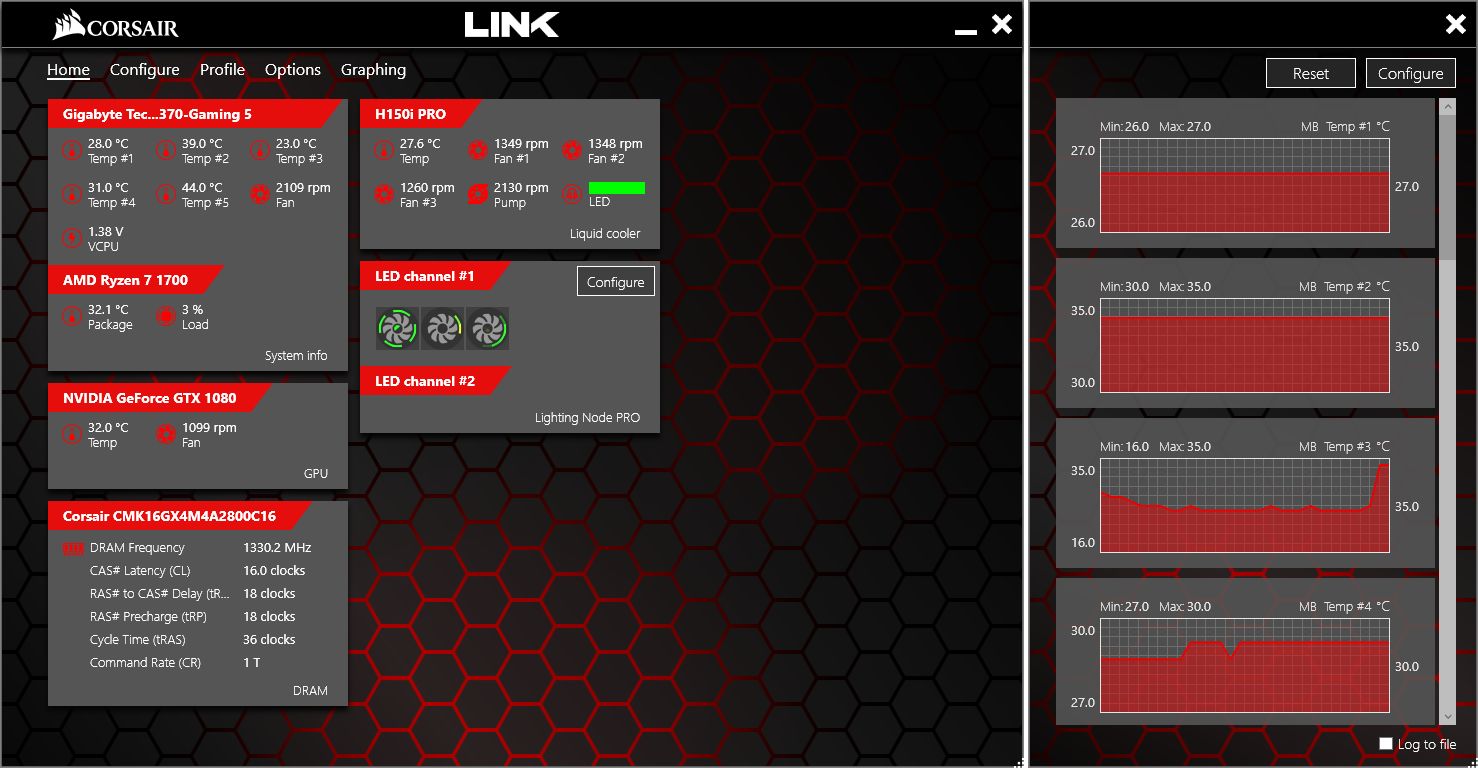Click Configure in LED channel #1 panel

(x=616, y=282)
